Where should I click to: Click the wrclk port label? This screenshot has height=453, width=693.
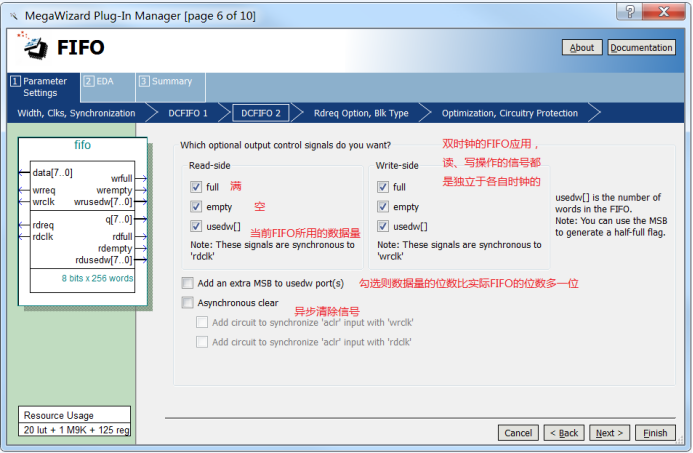[43, 202]
